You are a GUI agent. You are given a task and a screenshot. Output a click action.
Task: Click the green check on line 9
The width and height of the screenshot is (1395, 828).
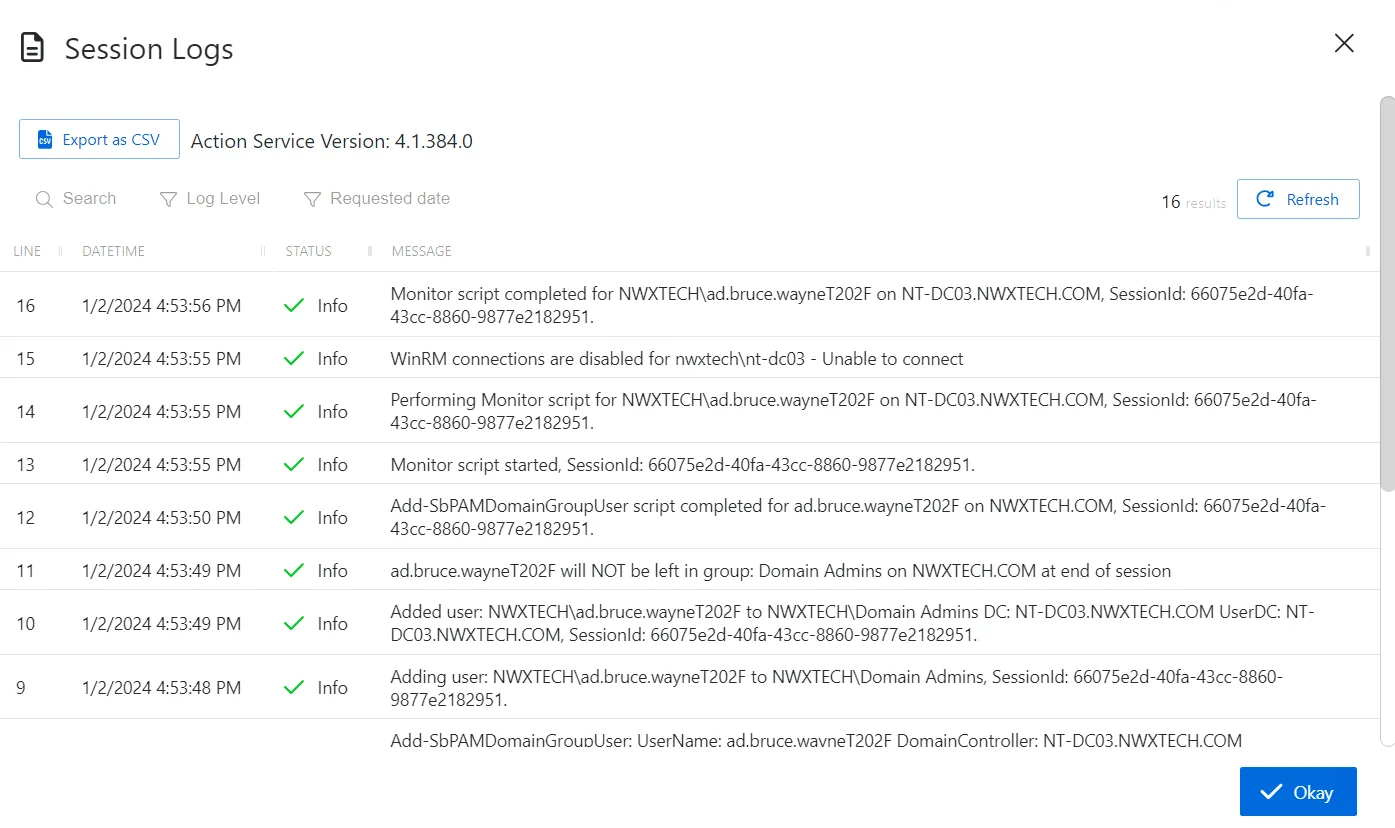(x=294, y=688)
